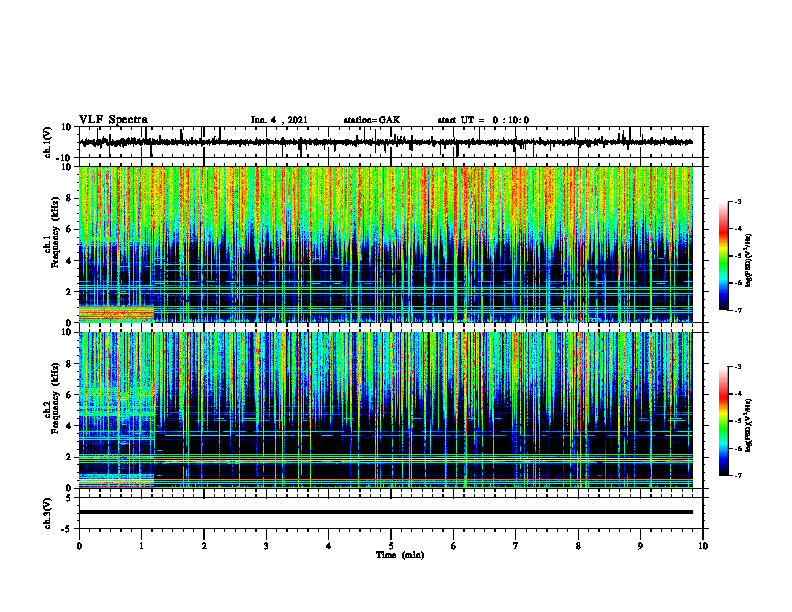
Task: Click the "ch.1(V)" waveform axis label
Action: pos(48,142)
